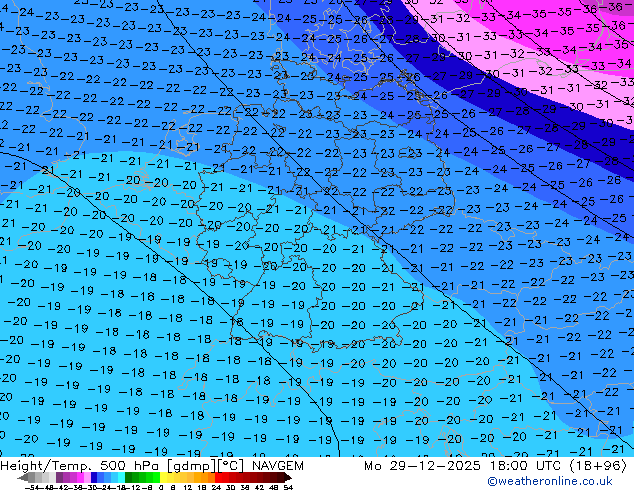634x490 pixels.
Task: Click the [gdmp] unit label
Action: pos(185,466)
